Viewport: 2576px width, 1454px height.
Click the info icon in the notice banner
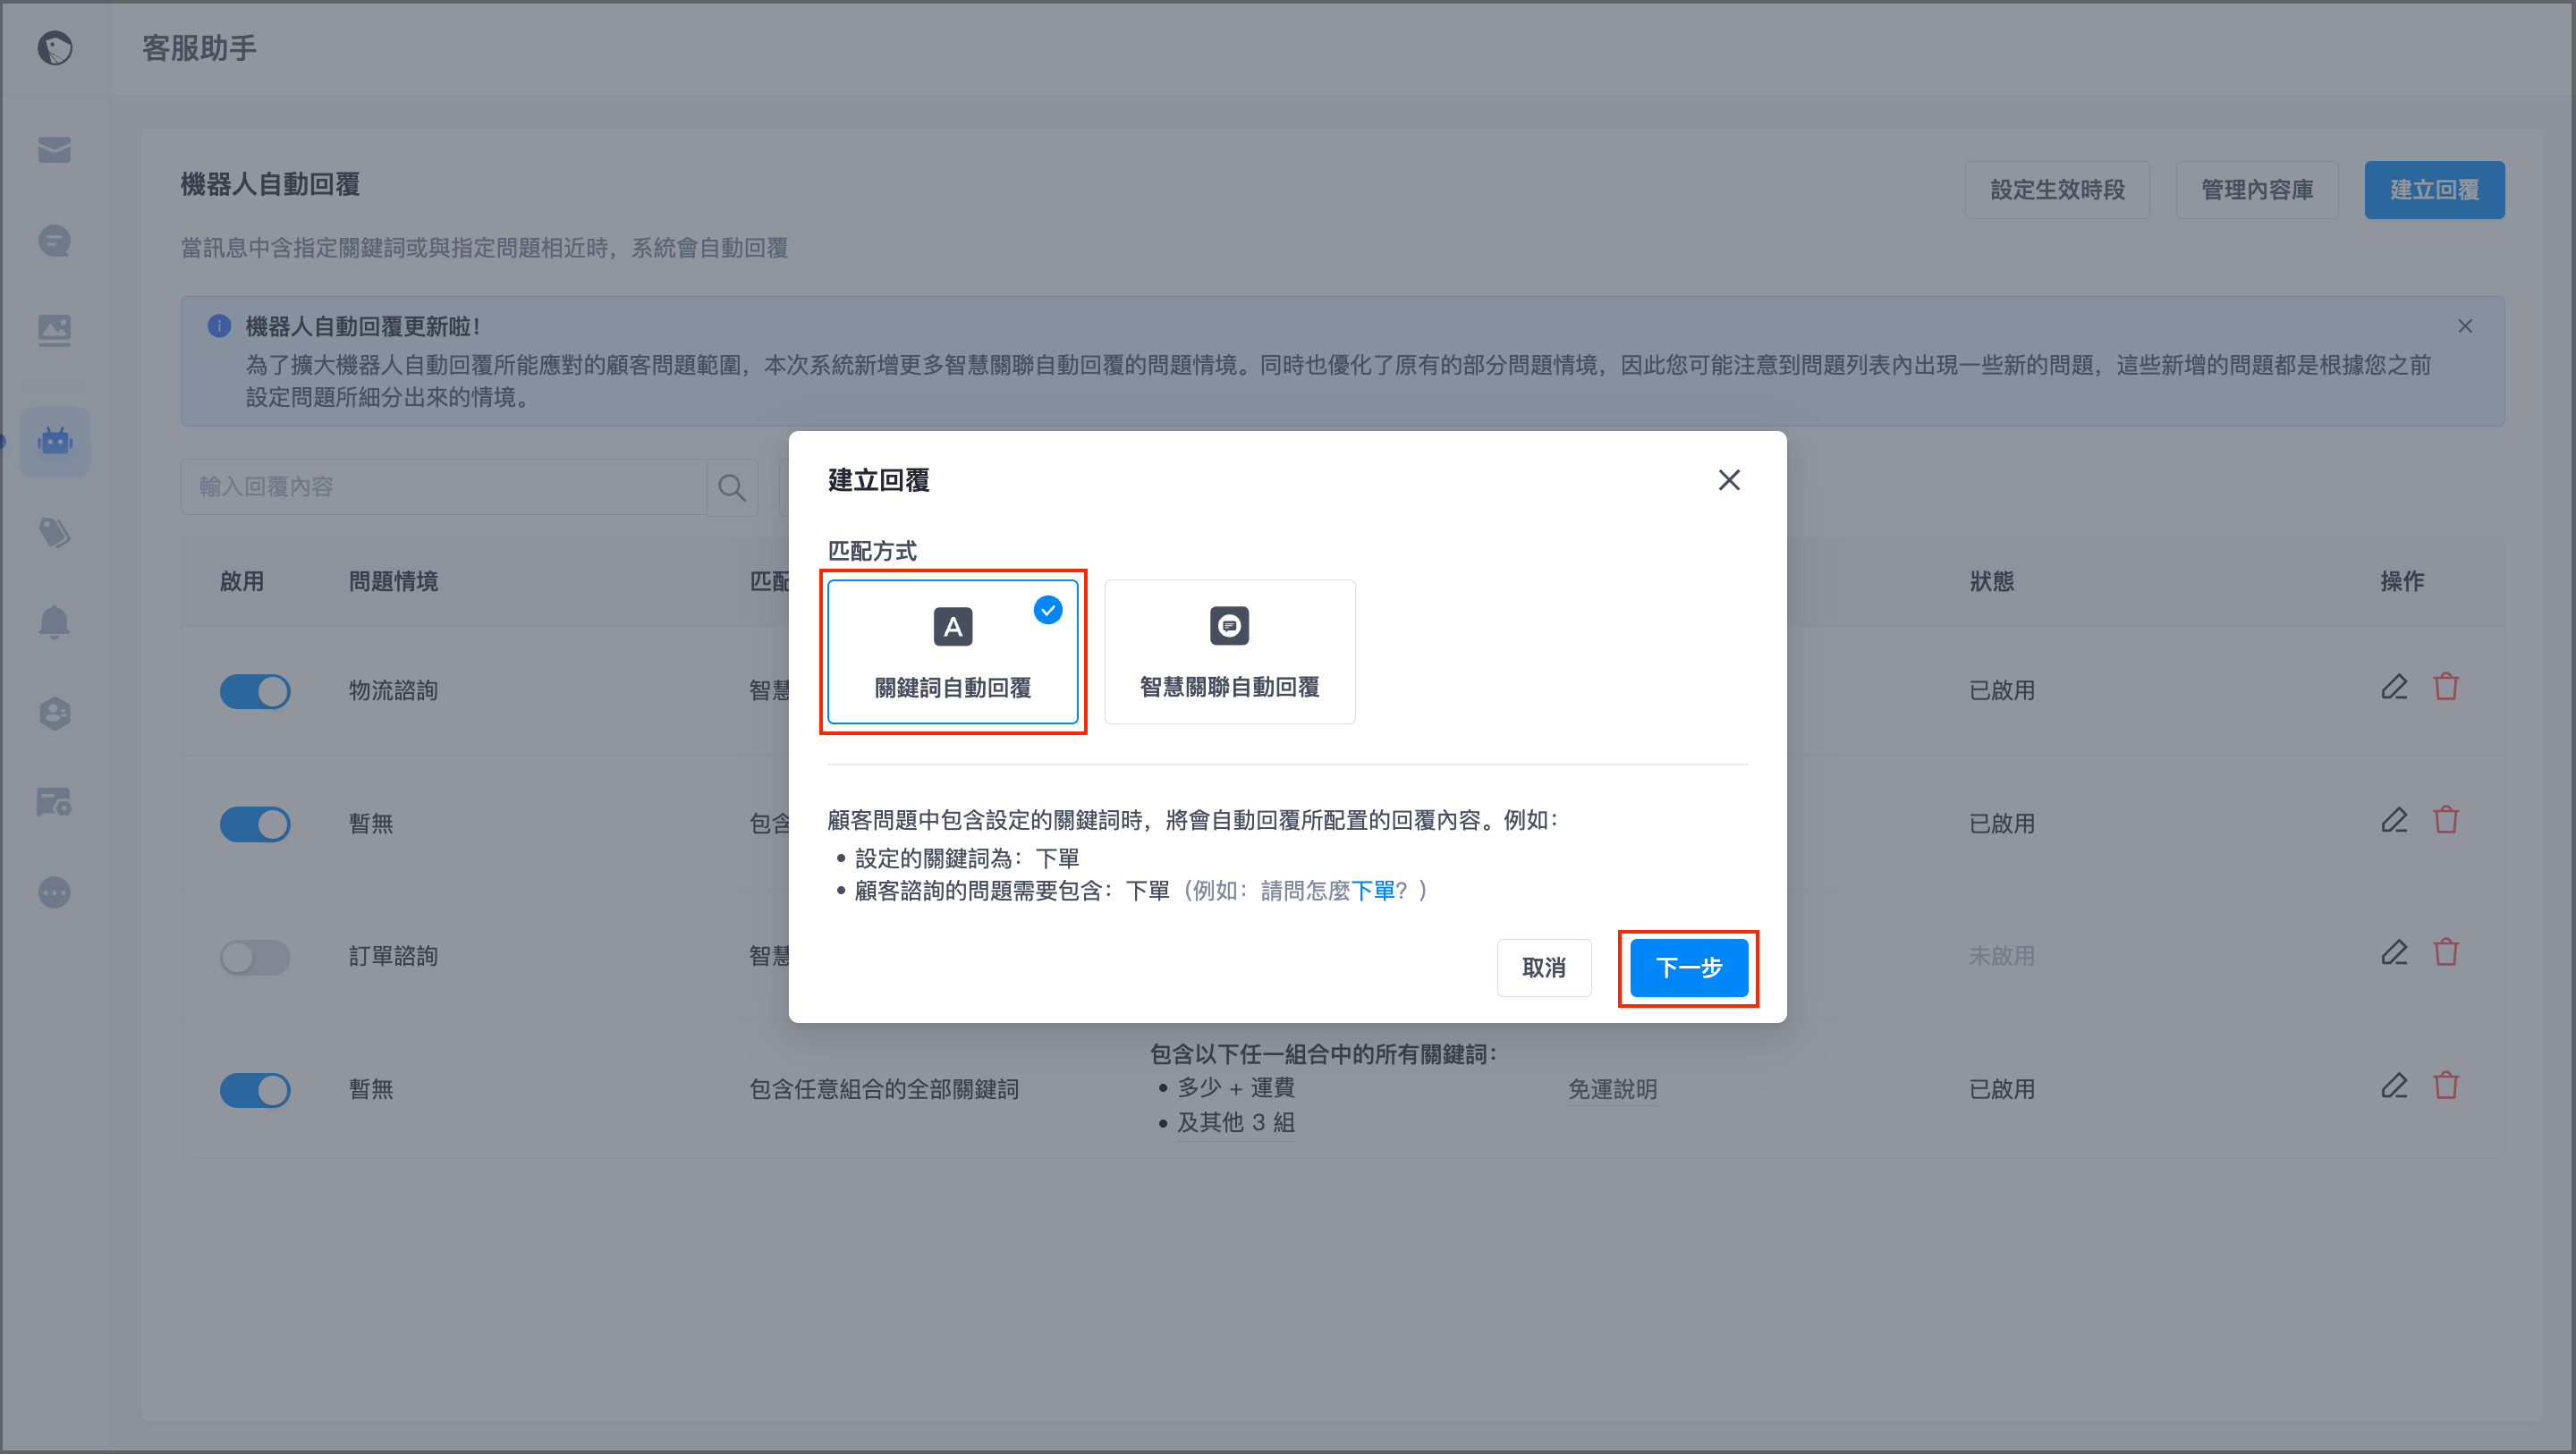pos(219,326)
